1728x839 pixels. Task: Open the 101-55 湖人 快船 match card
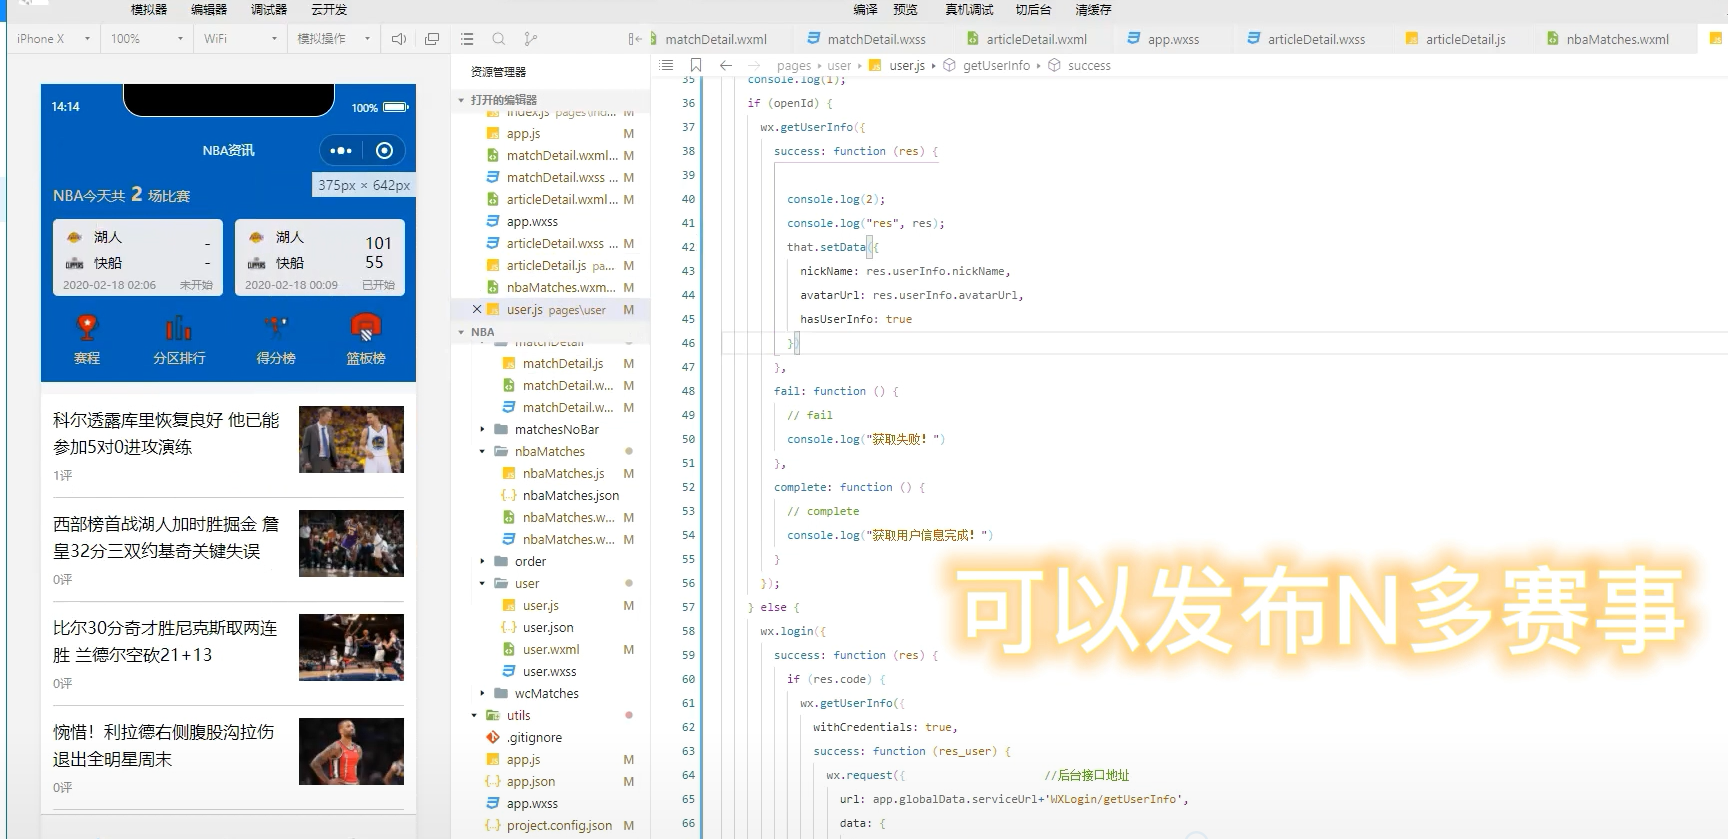point(320,258)
